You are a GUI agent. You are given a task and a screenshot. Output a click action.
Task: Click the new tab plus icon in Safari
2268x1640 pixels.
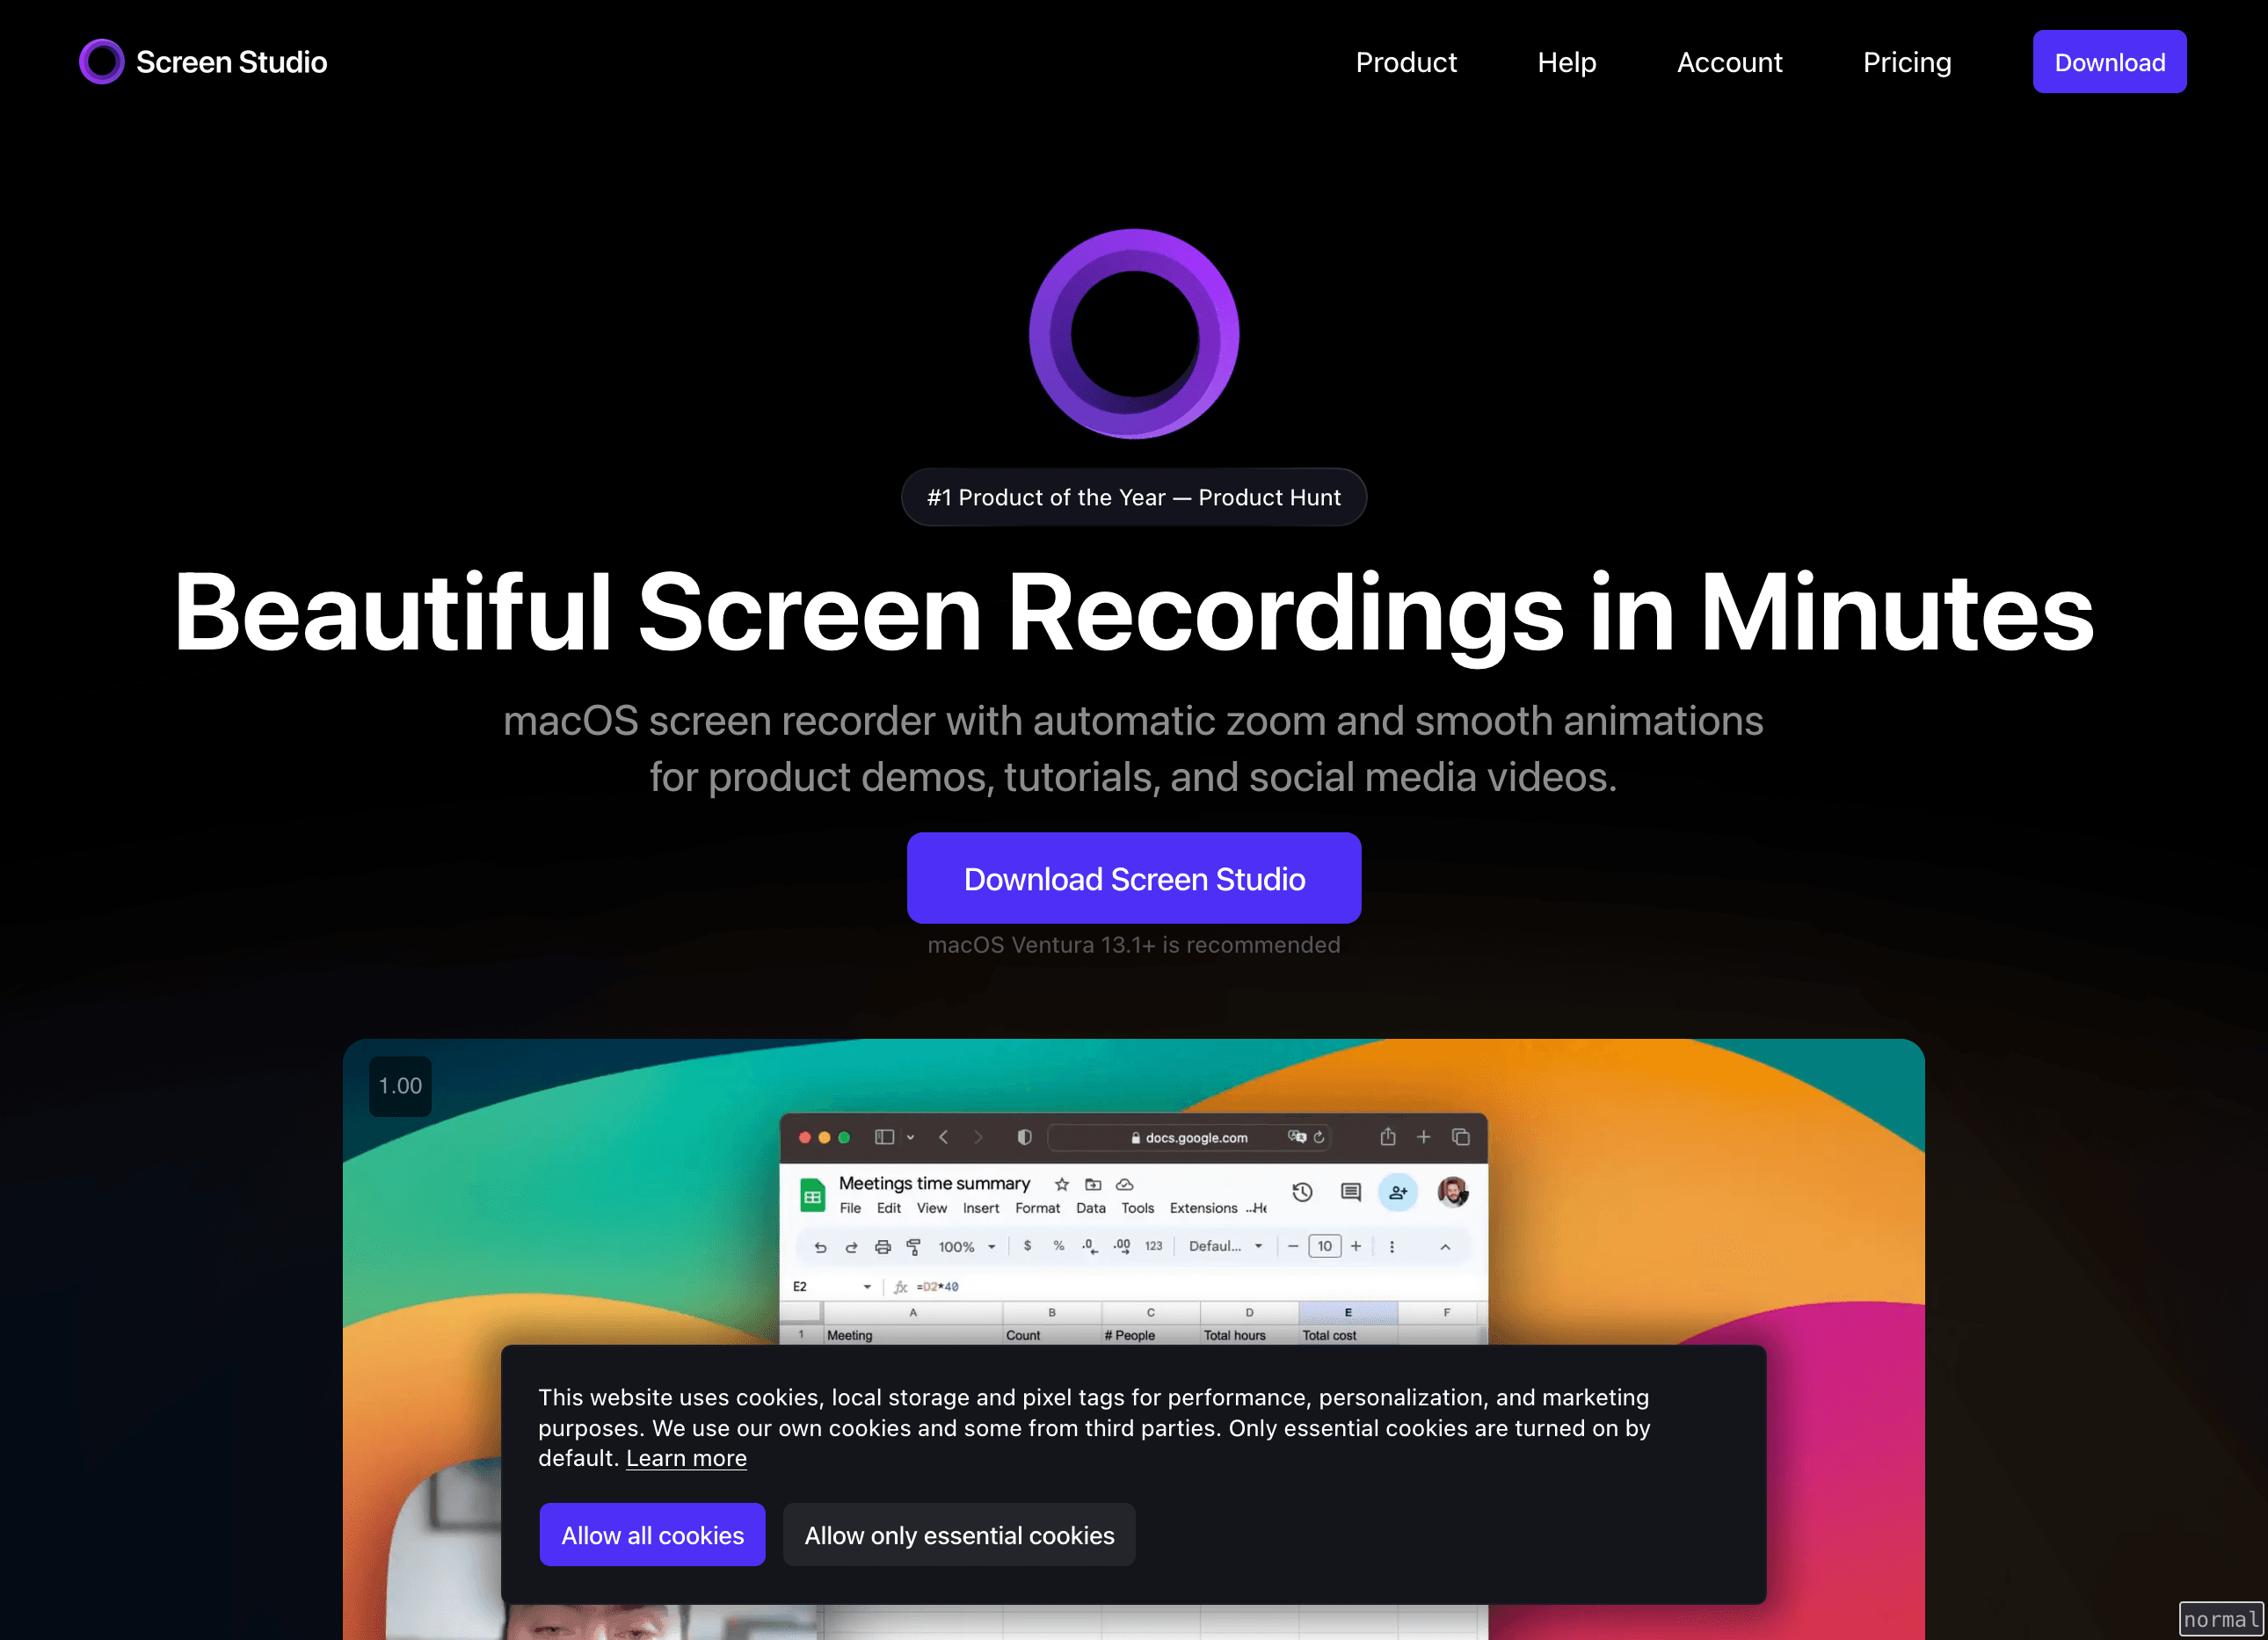(1424, 1137)
